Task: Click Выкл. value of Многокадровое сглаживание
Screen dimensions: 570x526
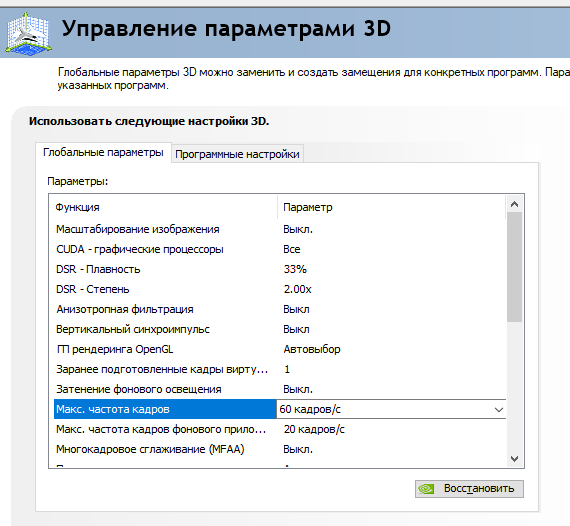Action: click(298, 449)
